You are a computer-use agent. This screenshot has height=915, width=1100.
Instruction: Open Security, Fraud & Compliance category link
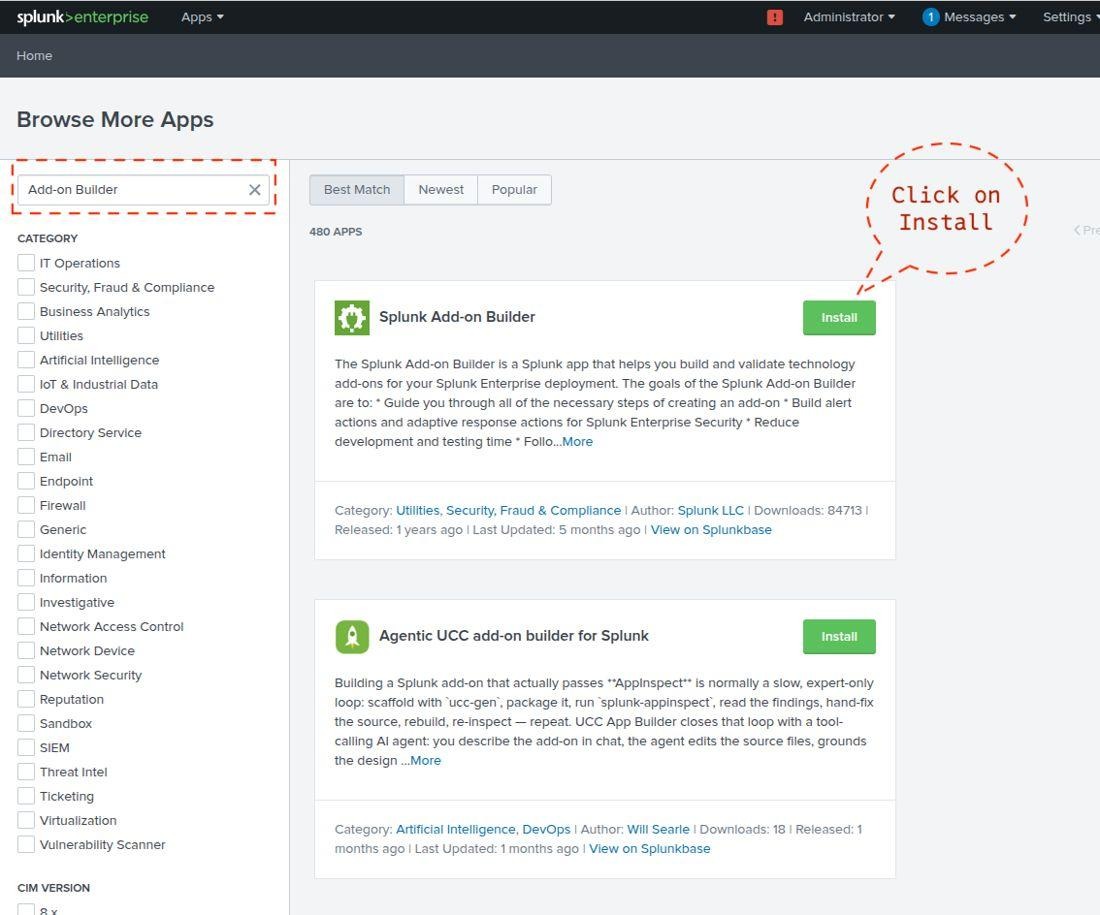coord(533,510)
